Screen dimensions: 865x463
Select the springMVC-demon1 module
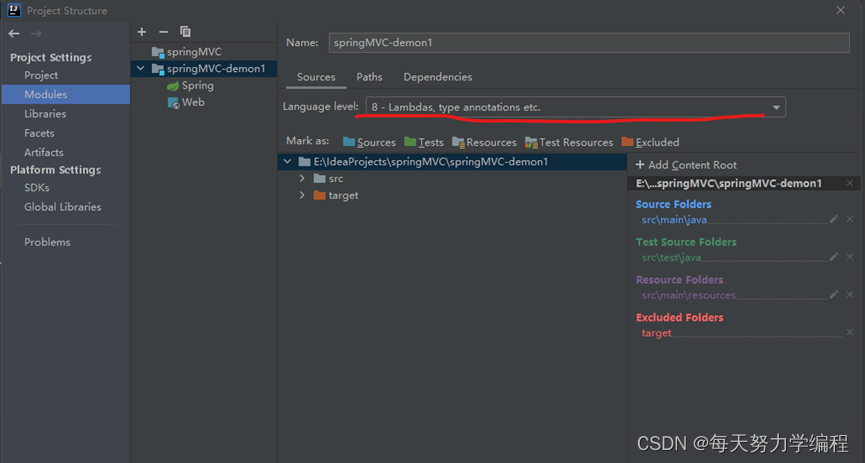pos(209,68)
